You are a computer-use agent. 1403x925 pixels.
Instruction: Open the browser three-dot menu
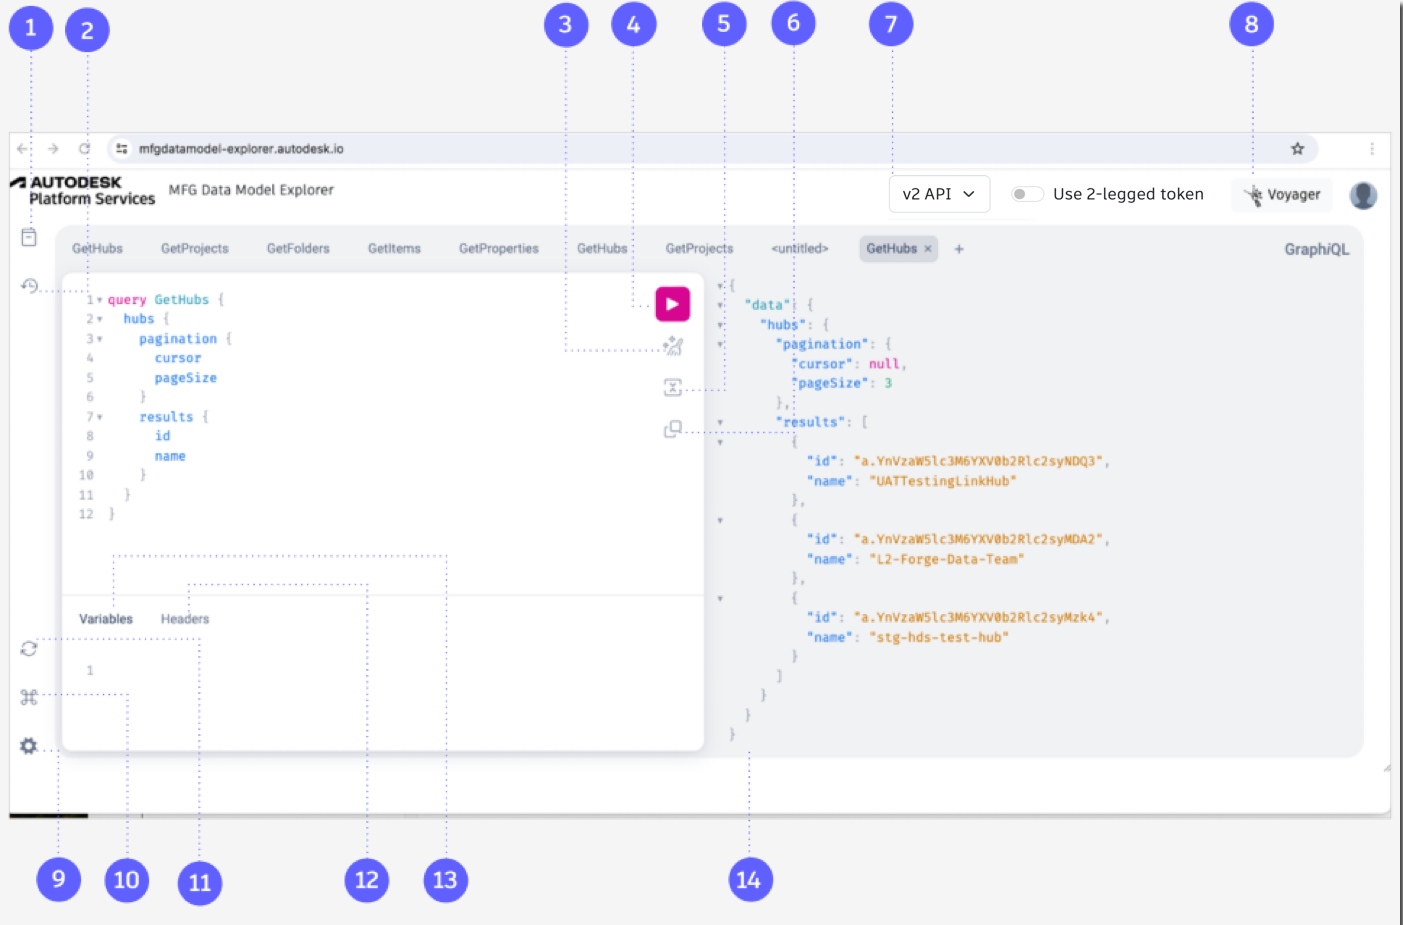click(1372, 149)
